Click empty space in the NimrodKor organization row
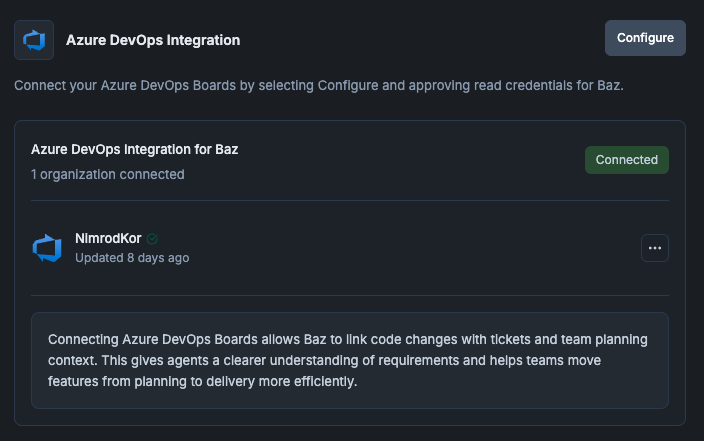Image resolution: width=704 pixels, height=441 pixels. pos(400,248)
